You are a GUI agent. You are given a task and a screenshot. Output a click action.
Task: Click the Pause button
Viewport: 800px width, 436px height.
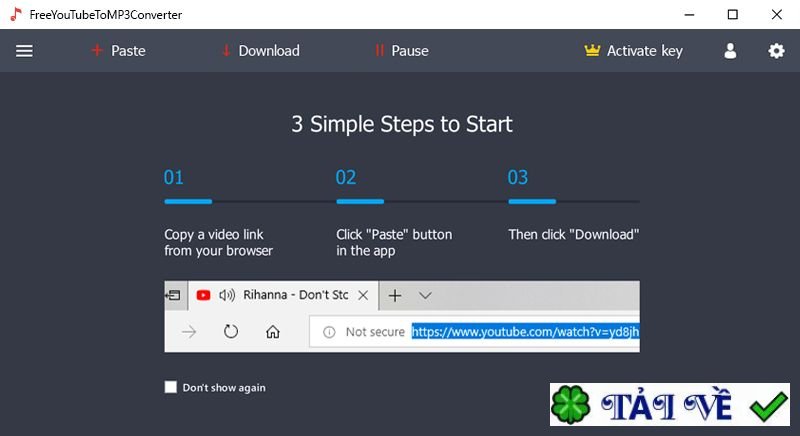coord(402,51)
